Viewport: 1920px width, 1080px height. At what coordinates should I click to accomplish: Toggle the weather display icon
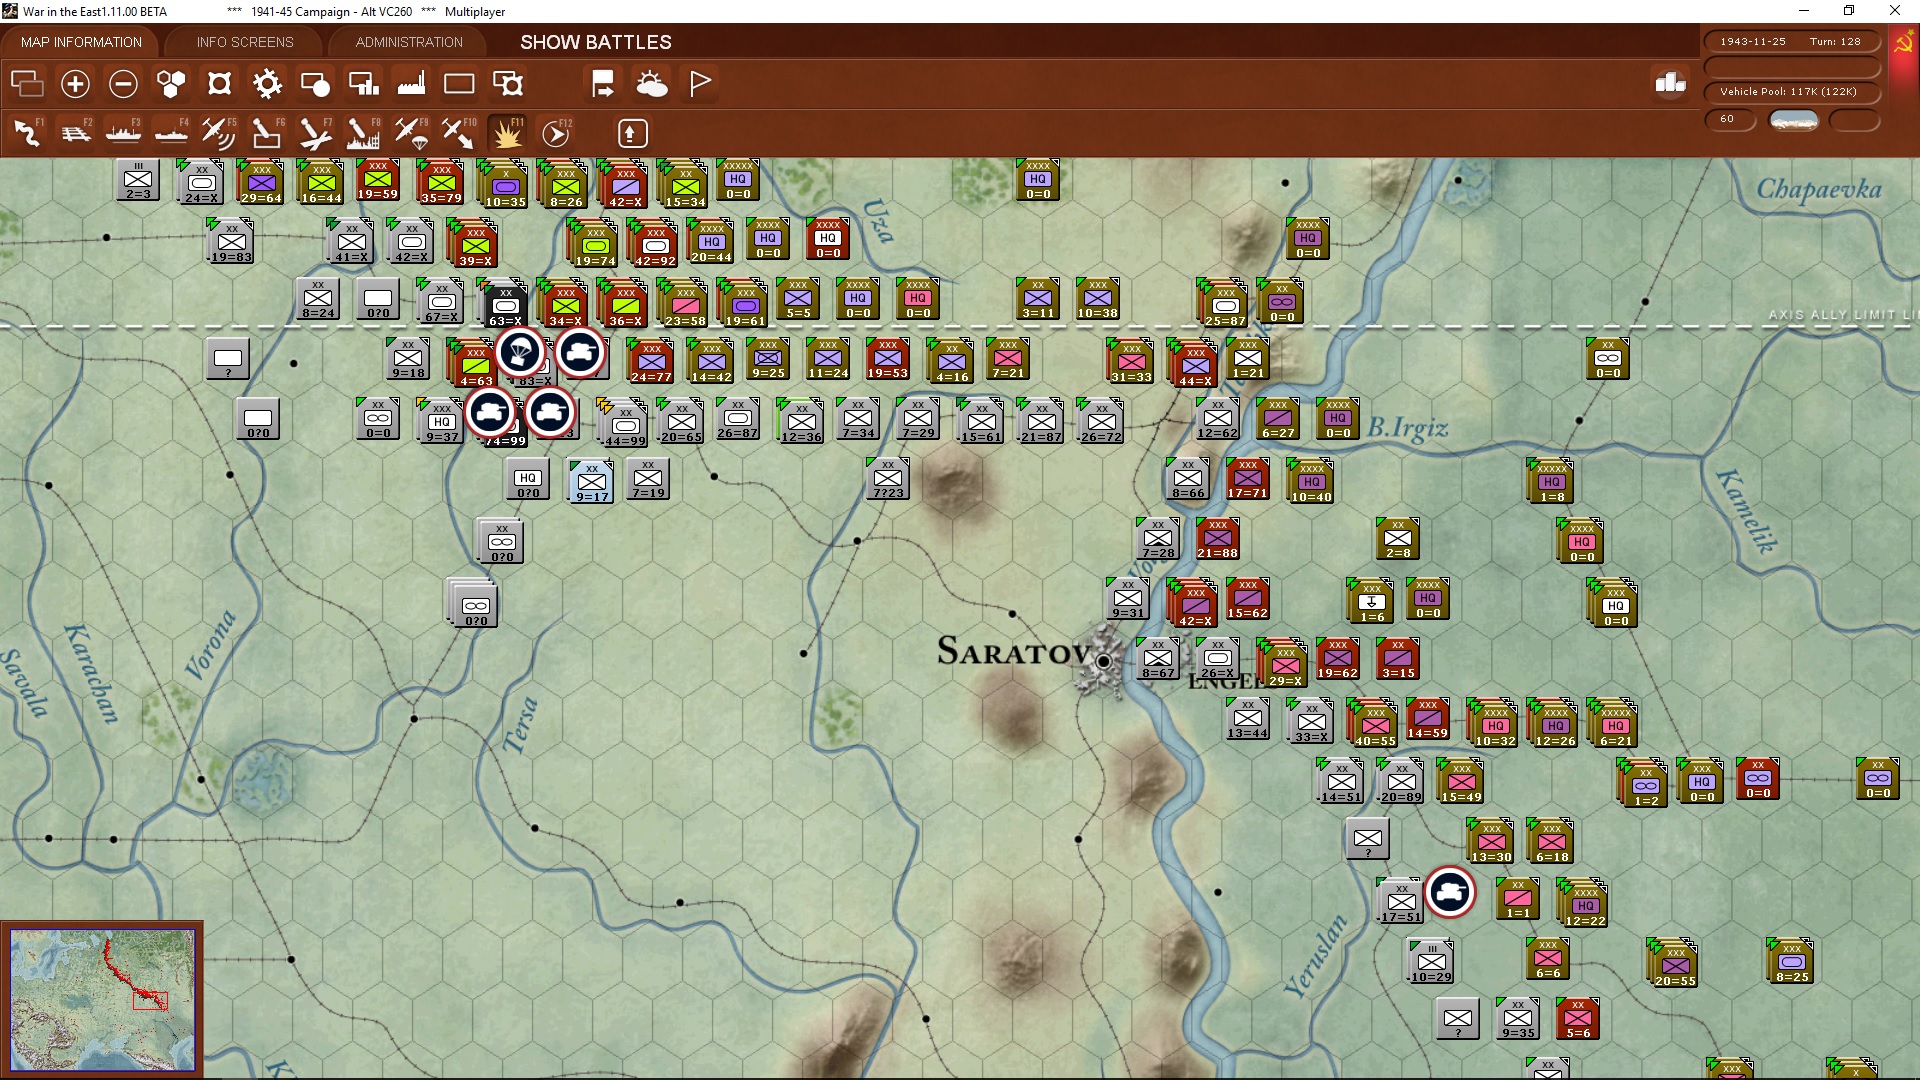pyautogui.click(x=652, y=84)
